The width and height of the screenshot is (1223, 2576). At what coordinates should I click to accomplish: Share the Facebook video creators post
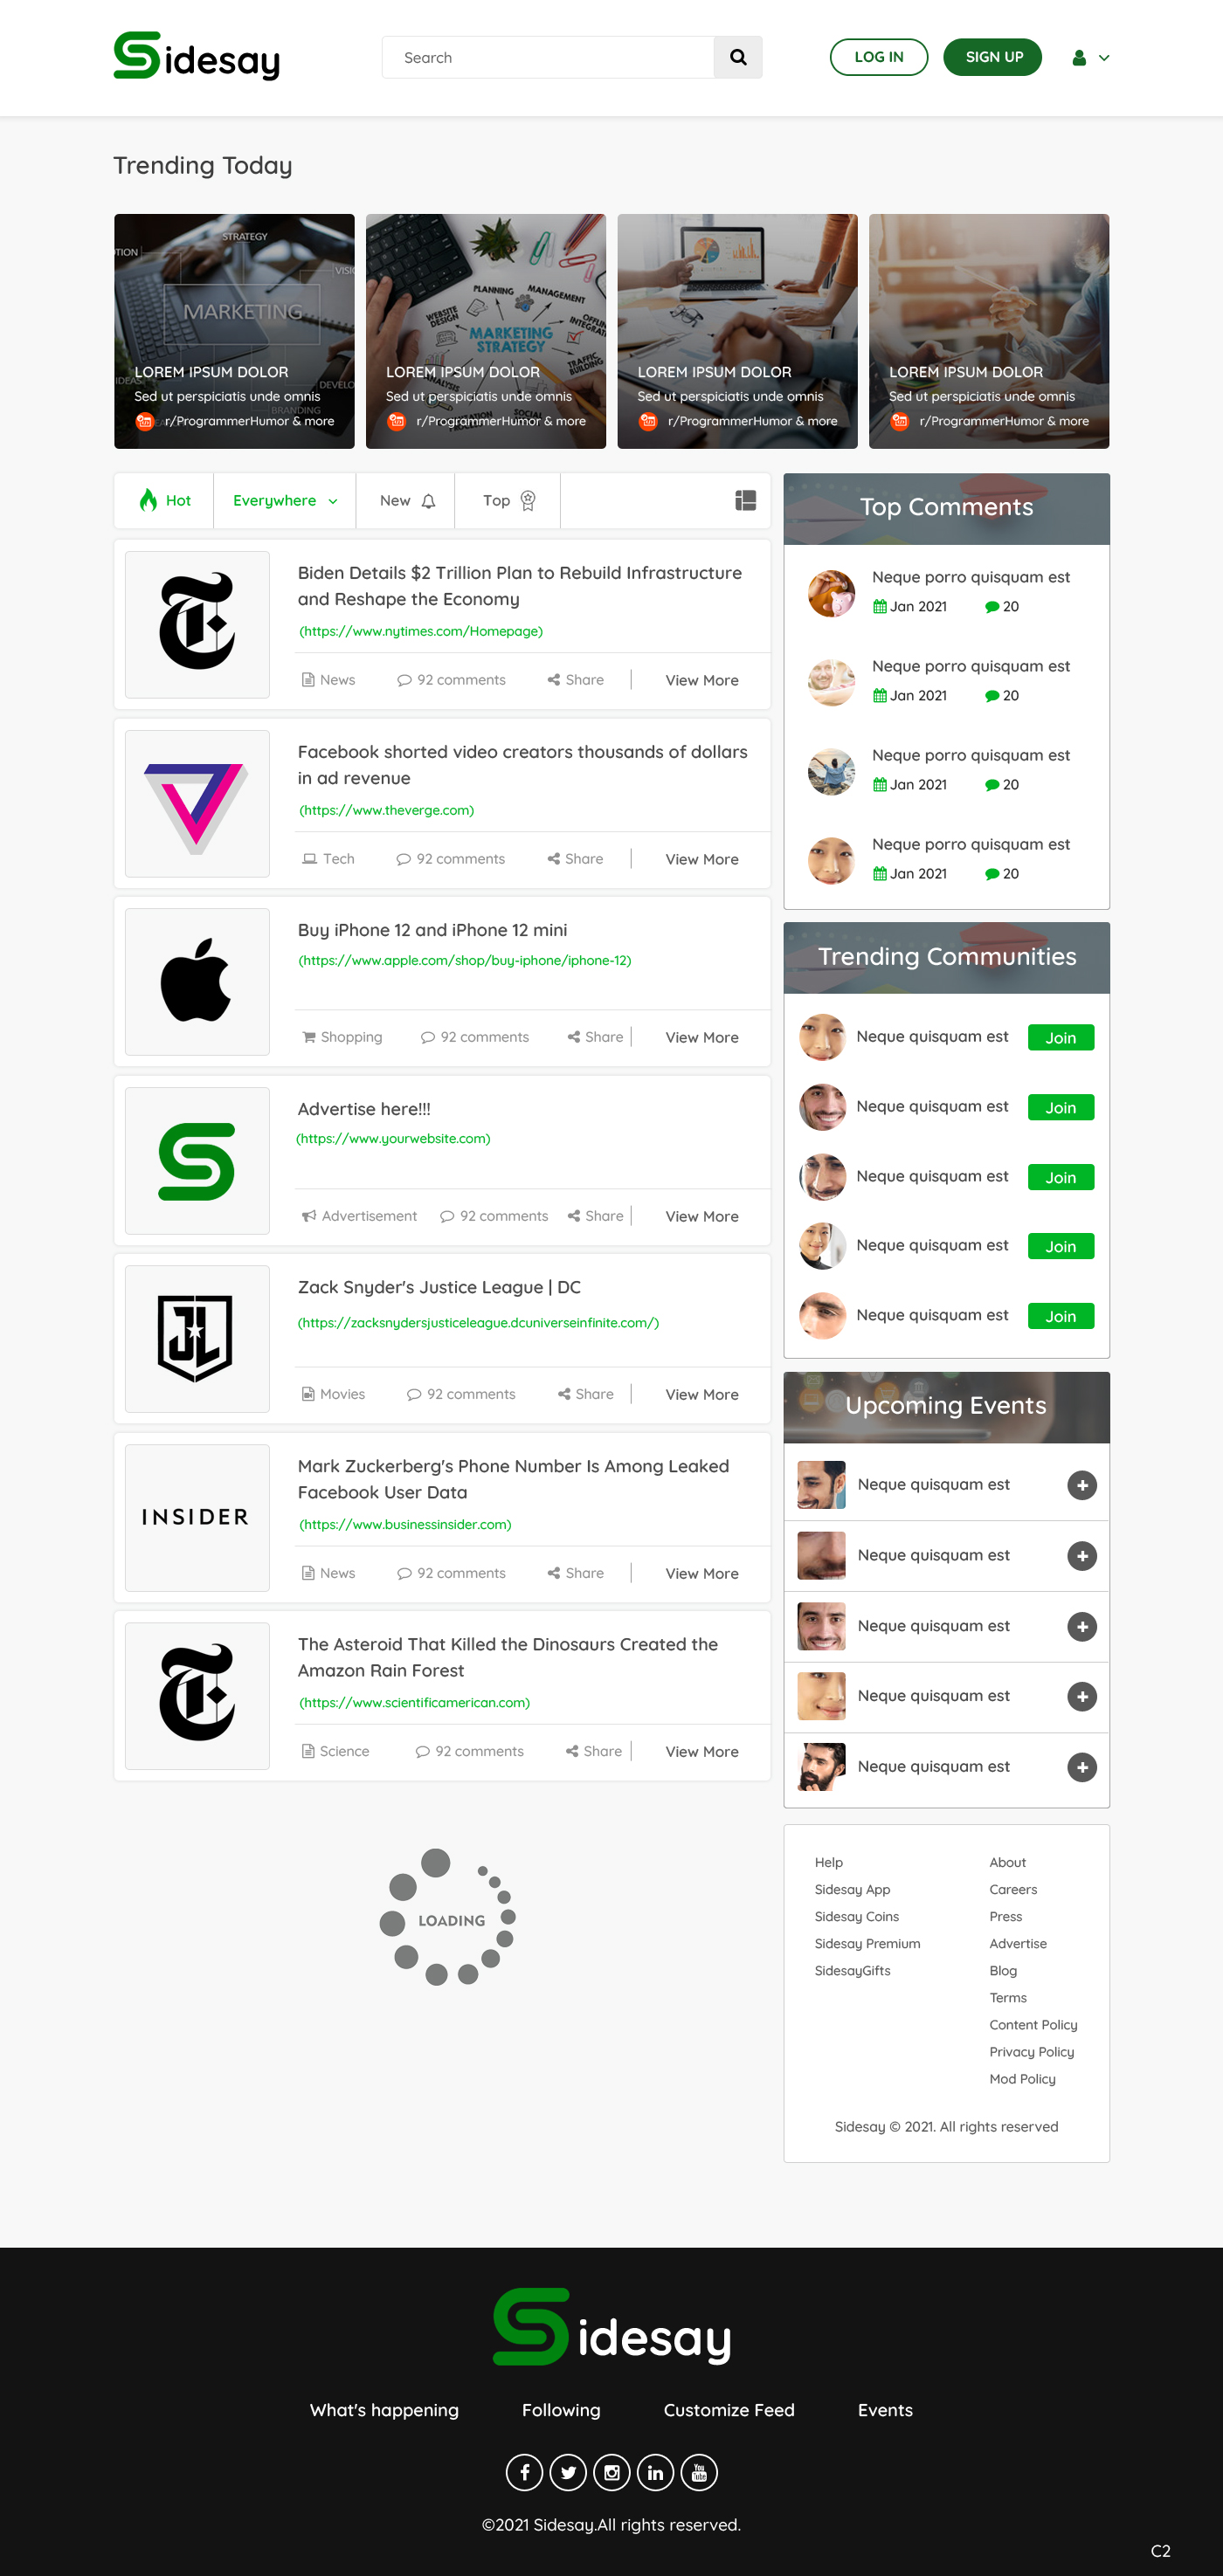575,858
